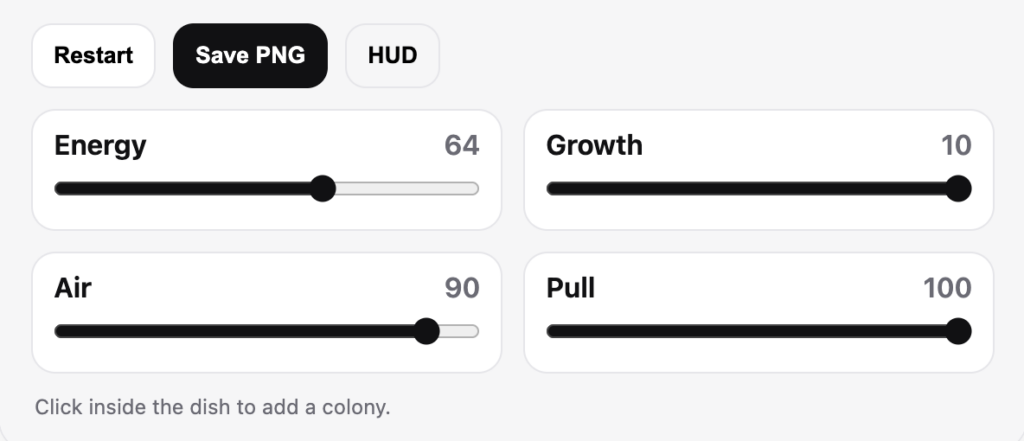Click the Restart button

93,55
